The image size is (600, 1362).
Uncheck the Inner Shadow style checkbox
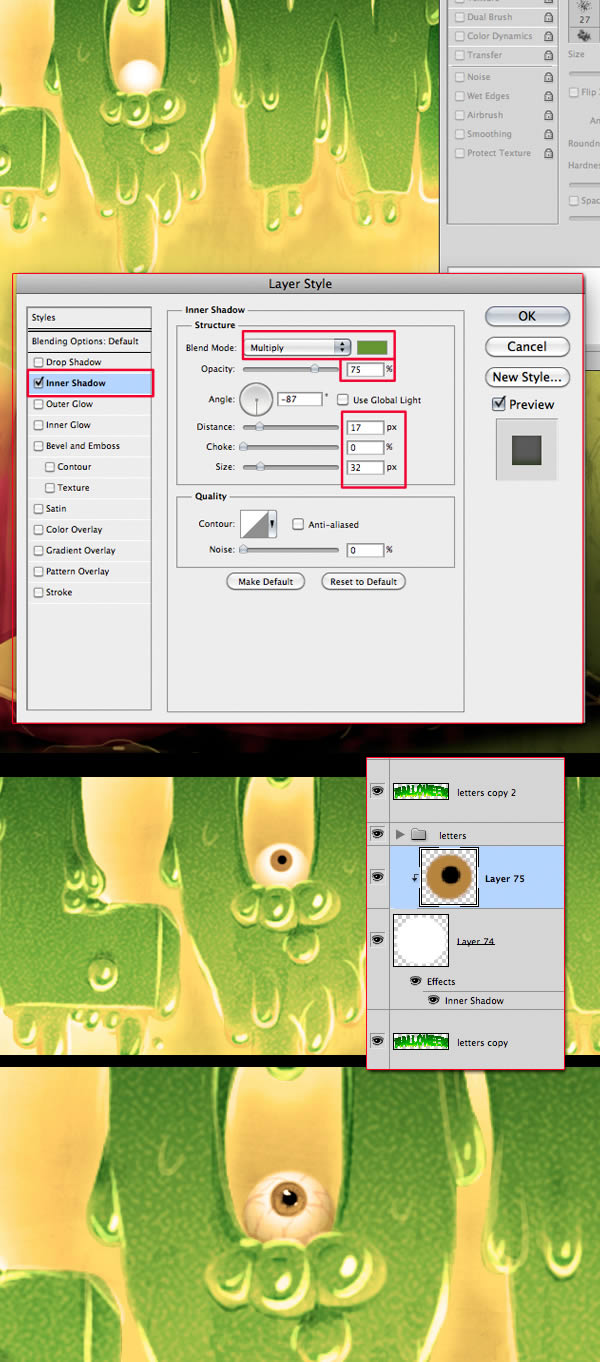point(39,383)
